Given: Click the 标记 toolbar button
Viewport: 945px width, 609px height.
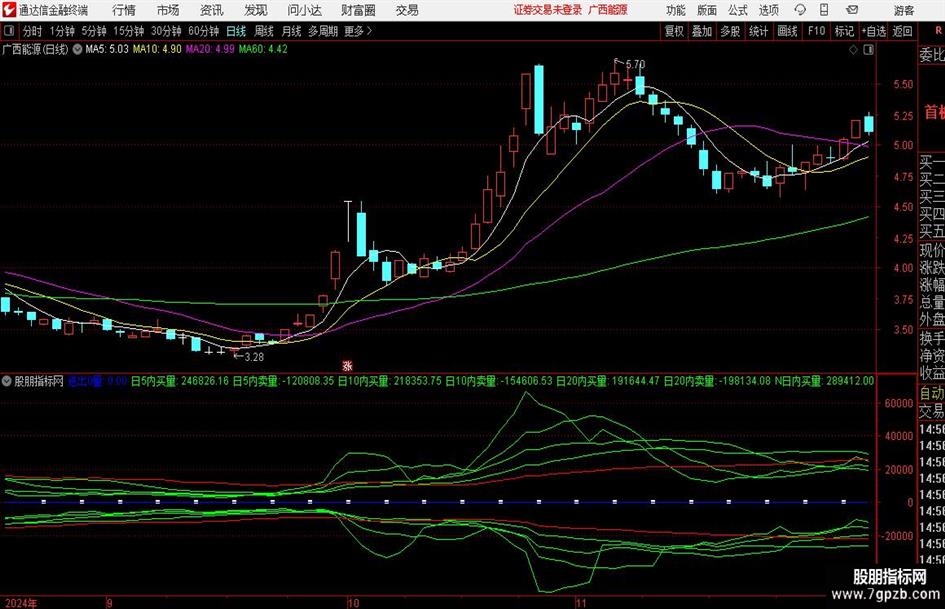Looking at the screenshot, I should [x=844, y=31].
